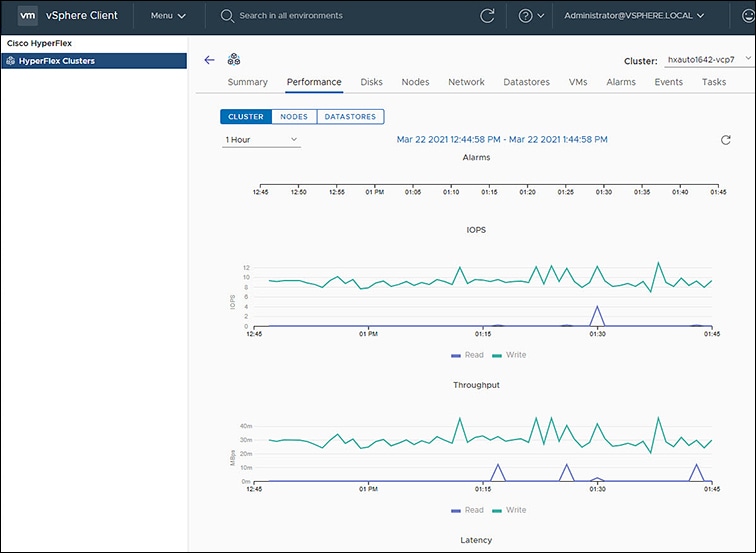Open the help question mark icon
Screen dimensions: 756x553
coord(525,16)
